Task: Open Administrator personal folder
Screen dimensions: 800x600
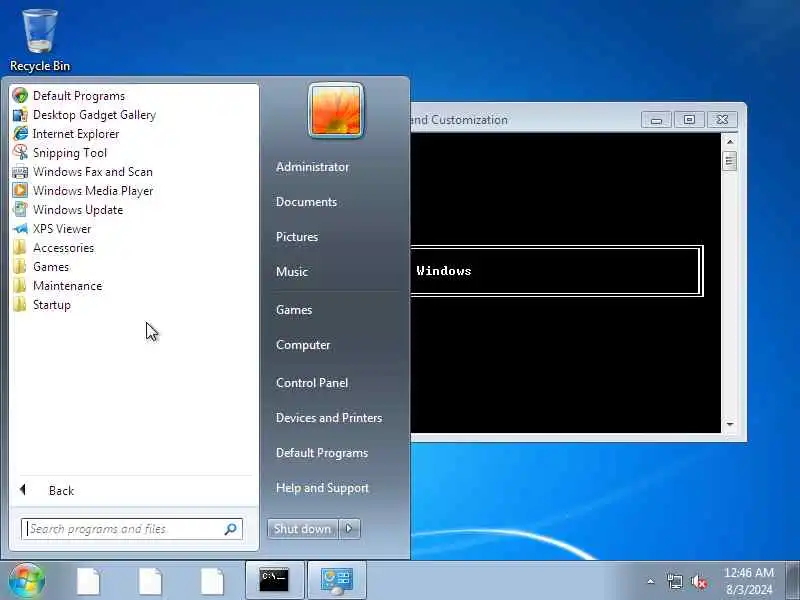Action: click(312, 167)
